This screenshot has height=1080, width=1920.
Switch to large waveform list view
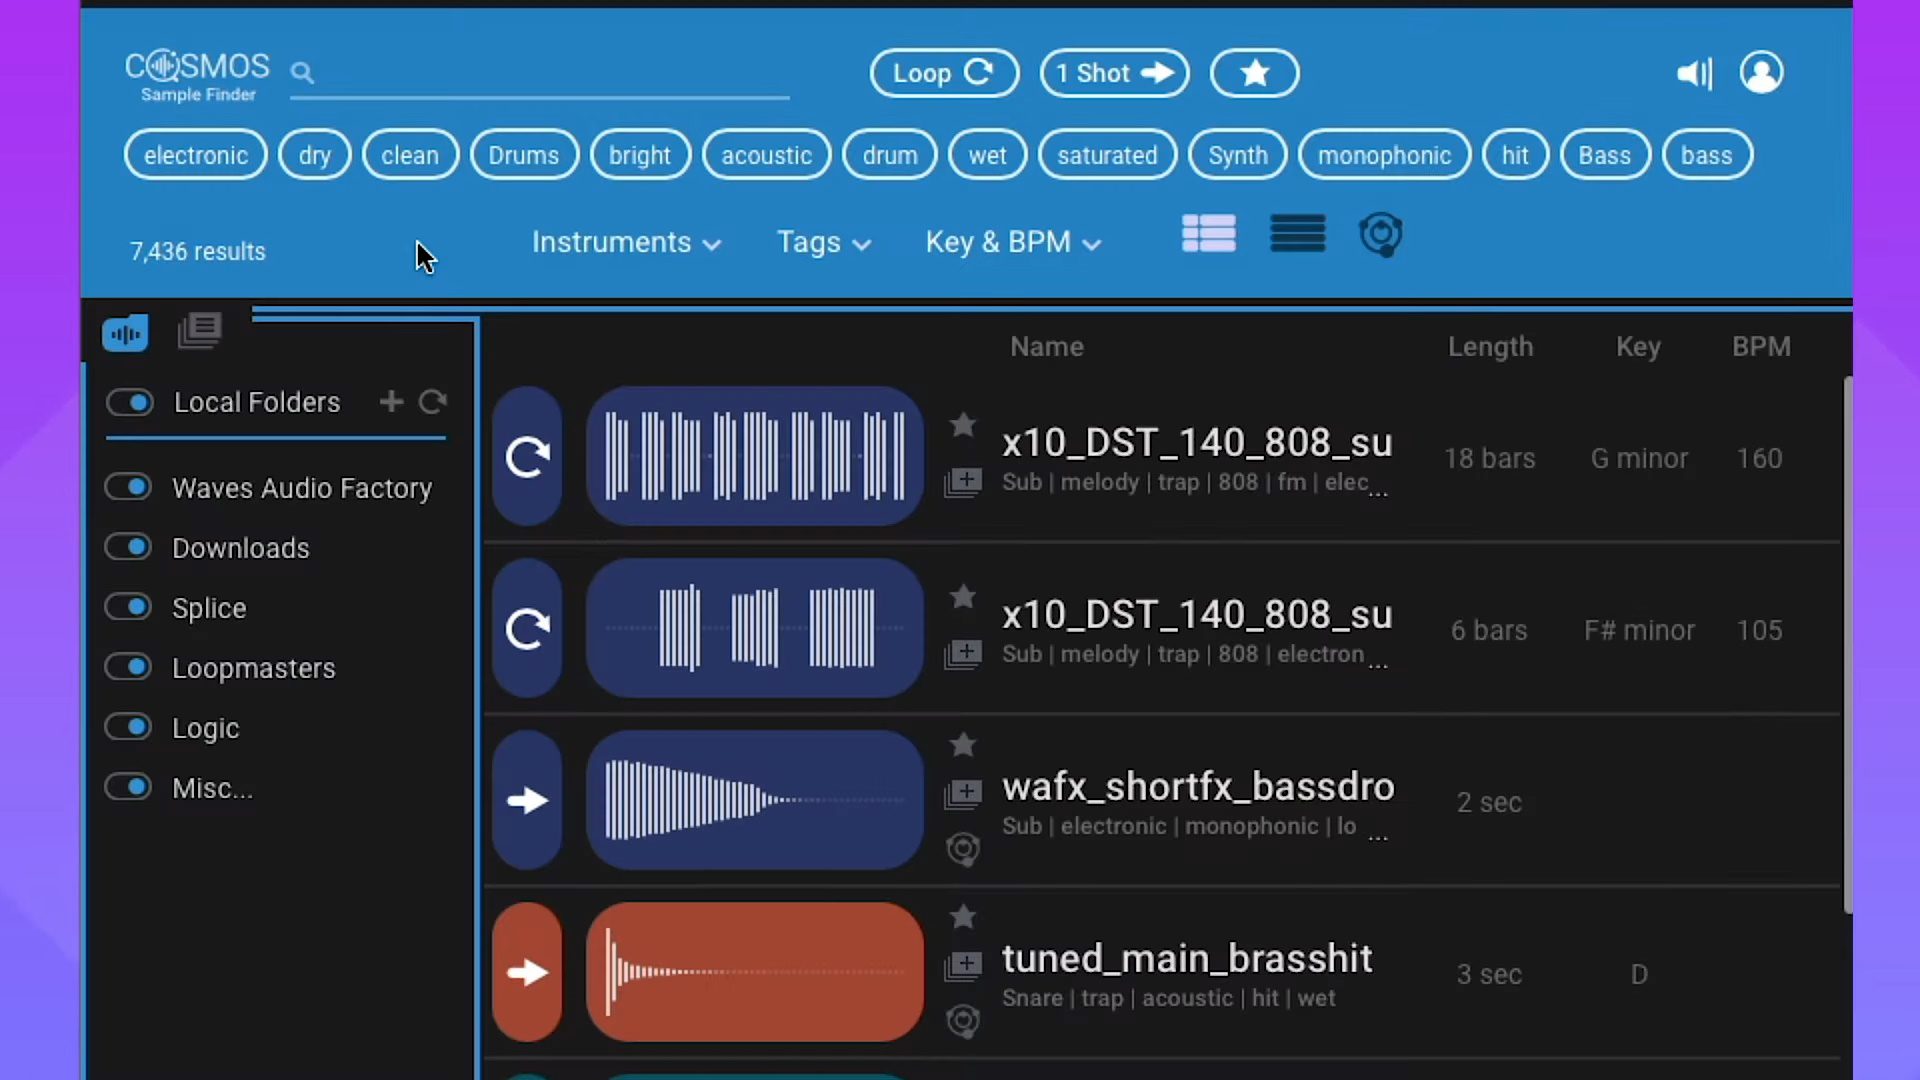pos(1208,234)
